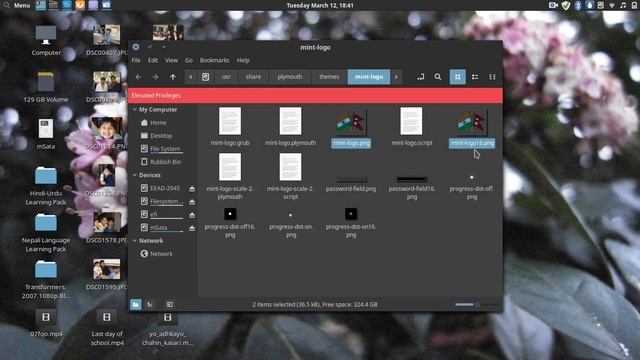Collapse the Network section
The width and height of the screenshot is (640, 360).
pyautogui.click(x=135, y=241)
